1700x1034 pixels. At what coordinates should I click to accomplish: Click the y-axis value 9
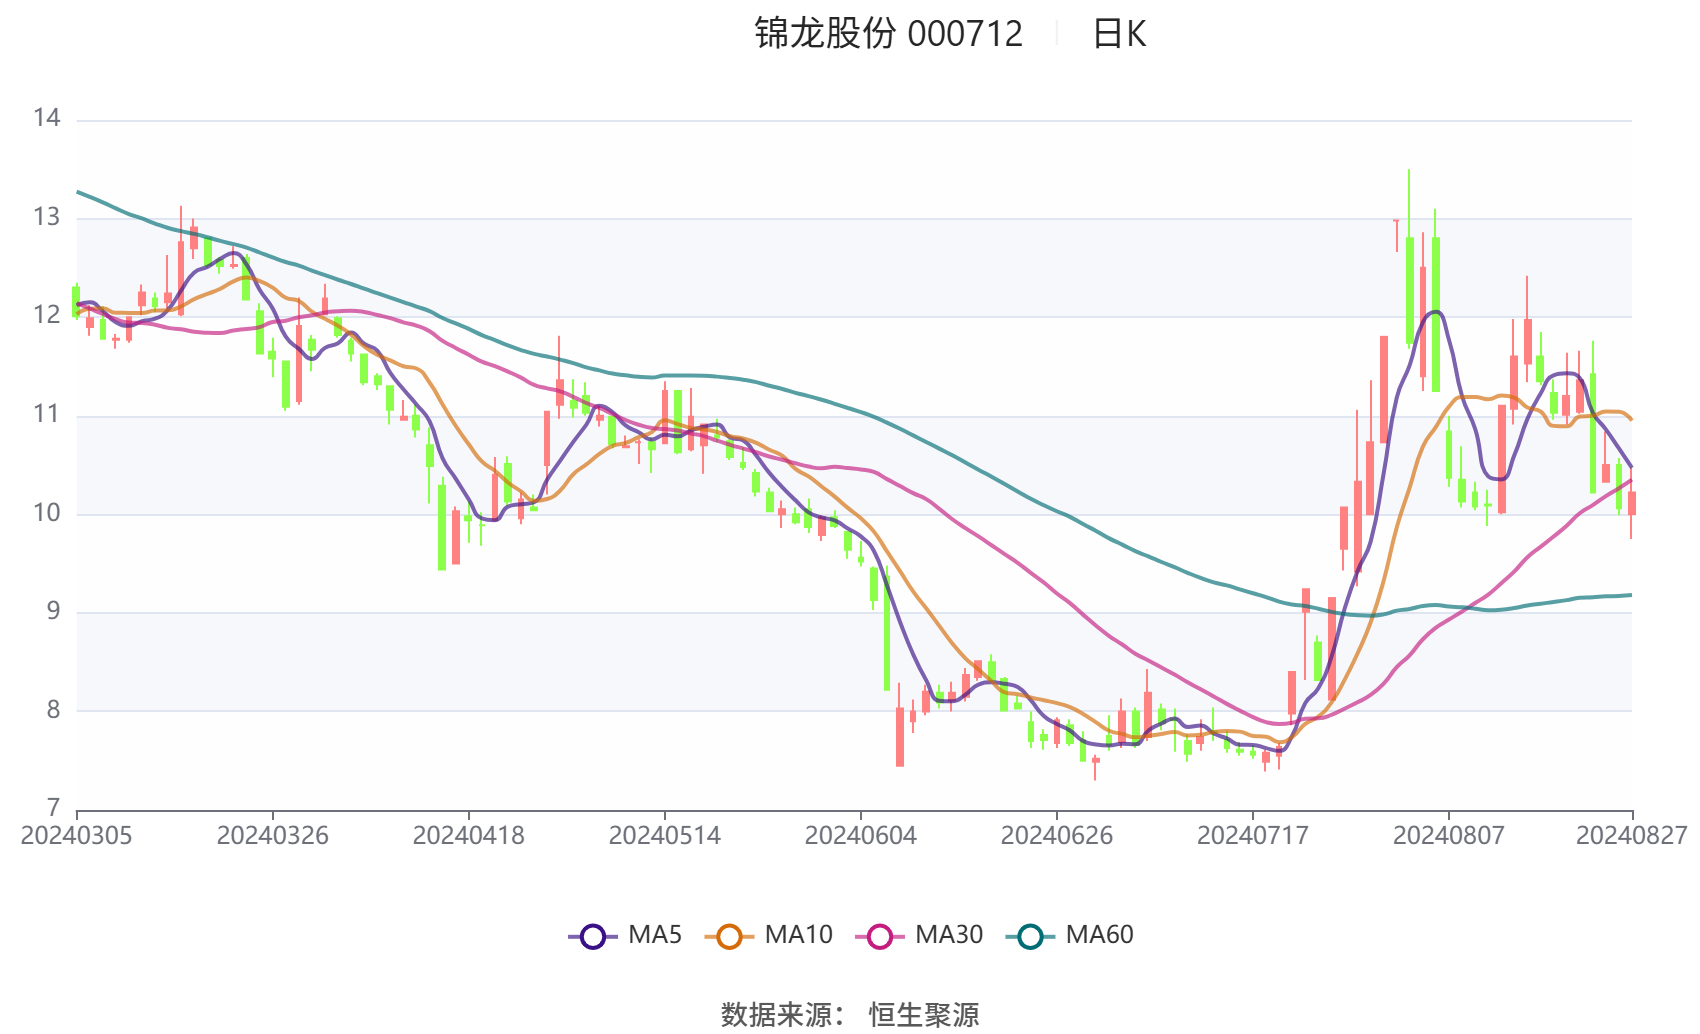click(53, 612)
